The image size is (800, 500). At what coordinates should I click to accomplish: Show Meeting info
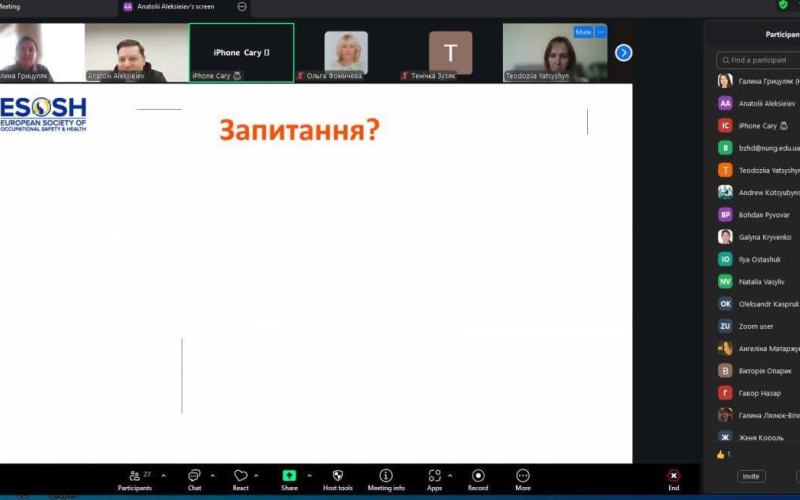pos(386,476)
